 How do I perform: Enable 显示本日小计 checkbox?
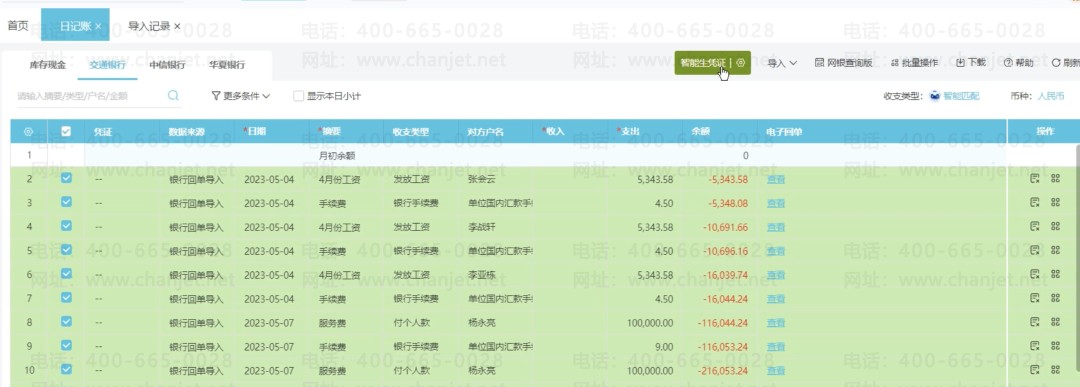point(298,96)
